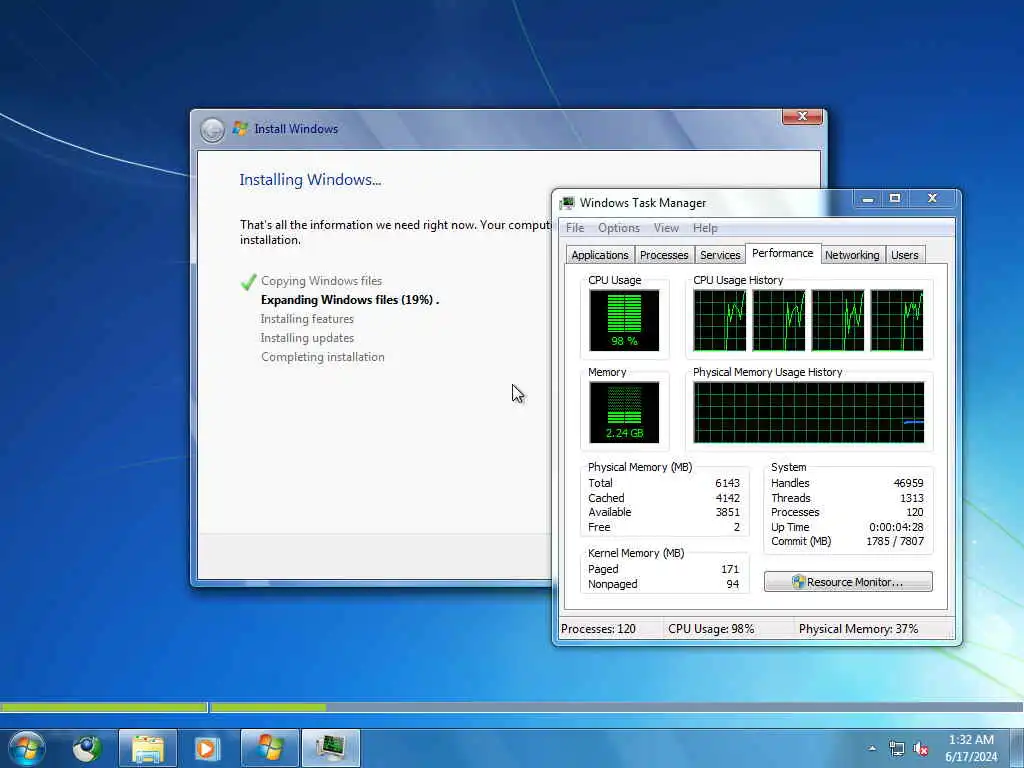Open the Options menu
The height and width of the screenshot is (768, 1024).
pos(618,228)
